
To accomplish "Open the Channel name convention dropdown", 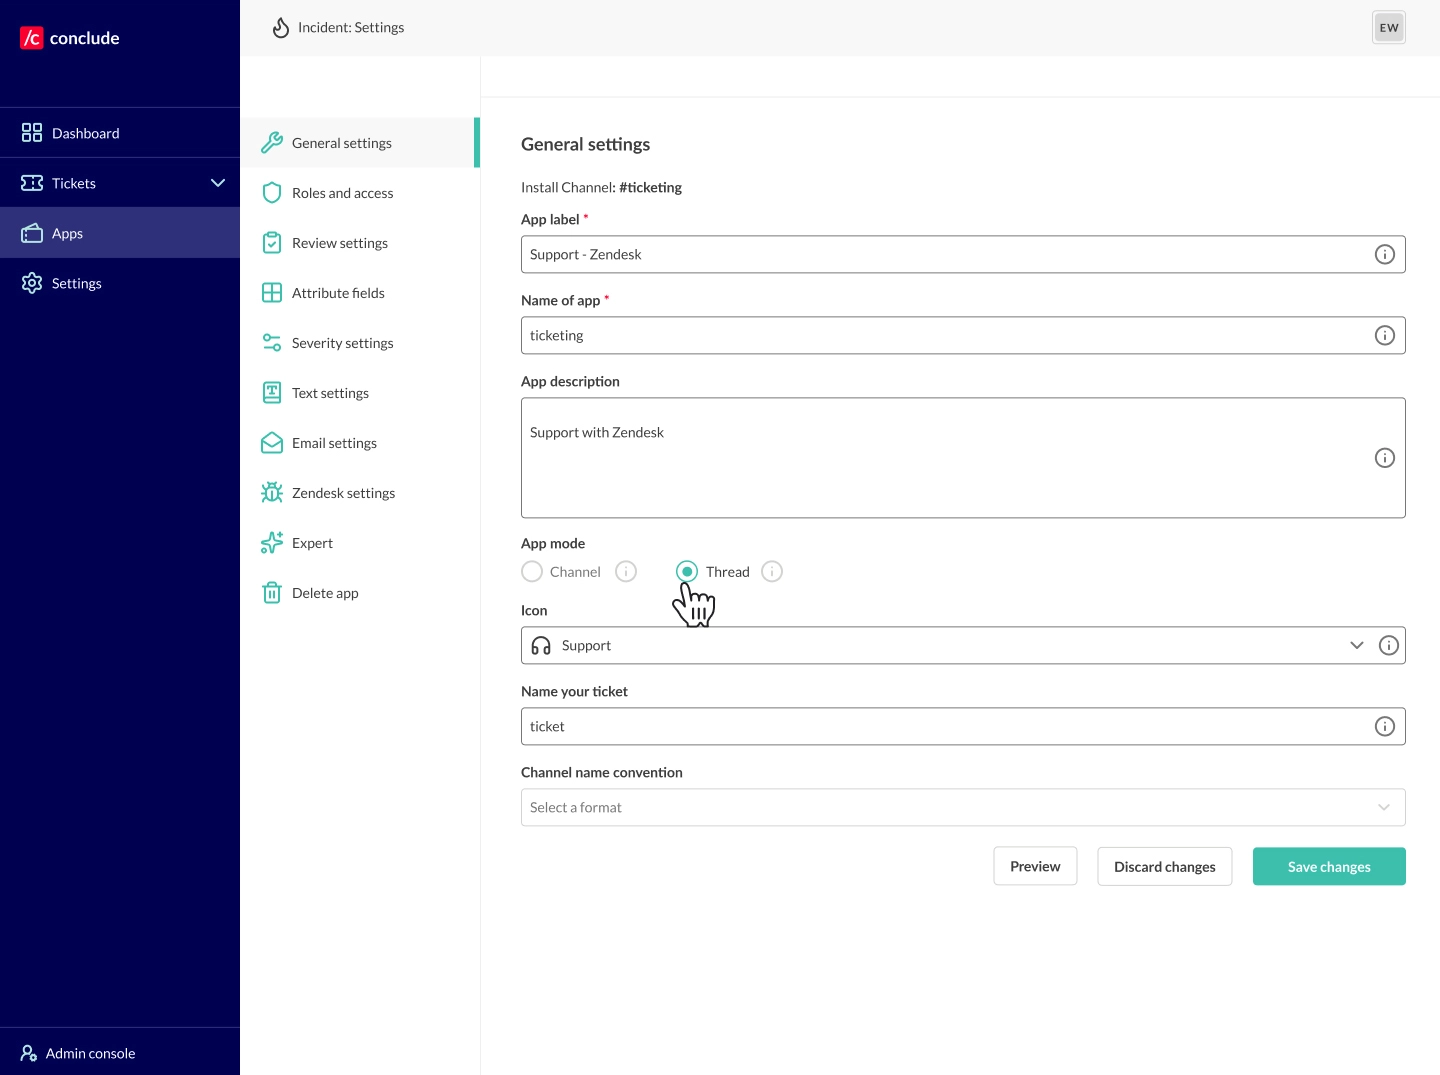I will coord(962,807).
